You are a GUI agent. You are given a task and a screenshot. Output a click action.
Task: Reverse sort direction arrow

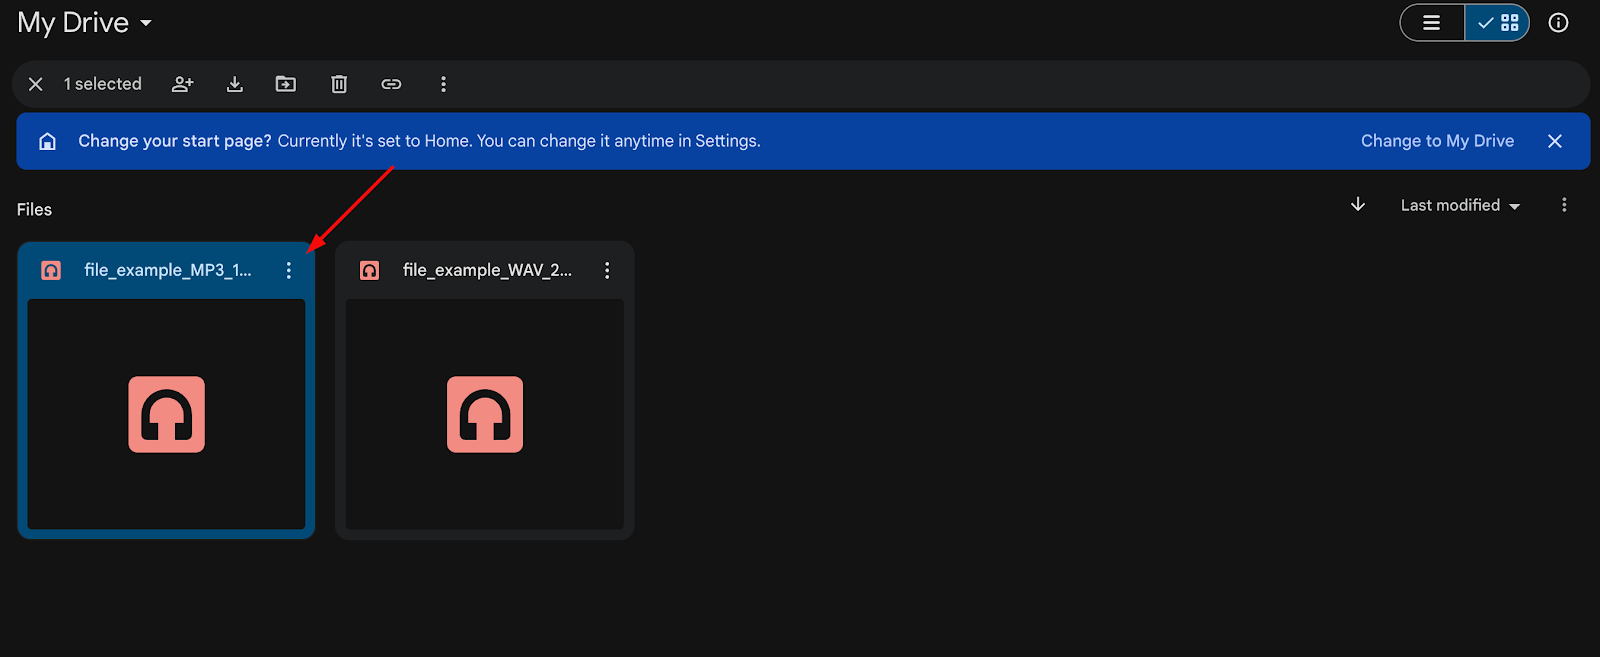tap(1358, 205)
